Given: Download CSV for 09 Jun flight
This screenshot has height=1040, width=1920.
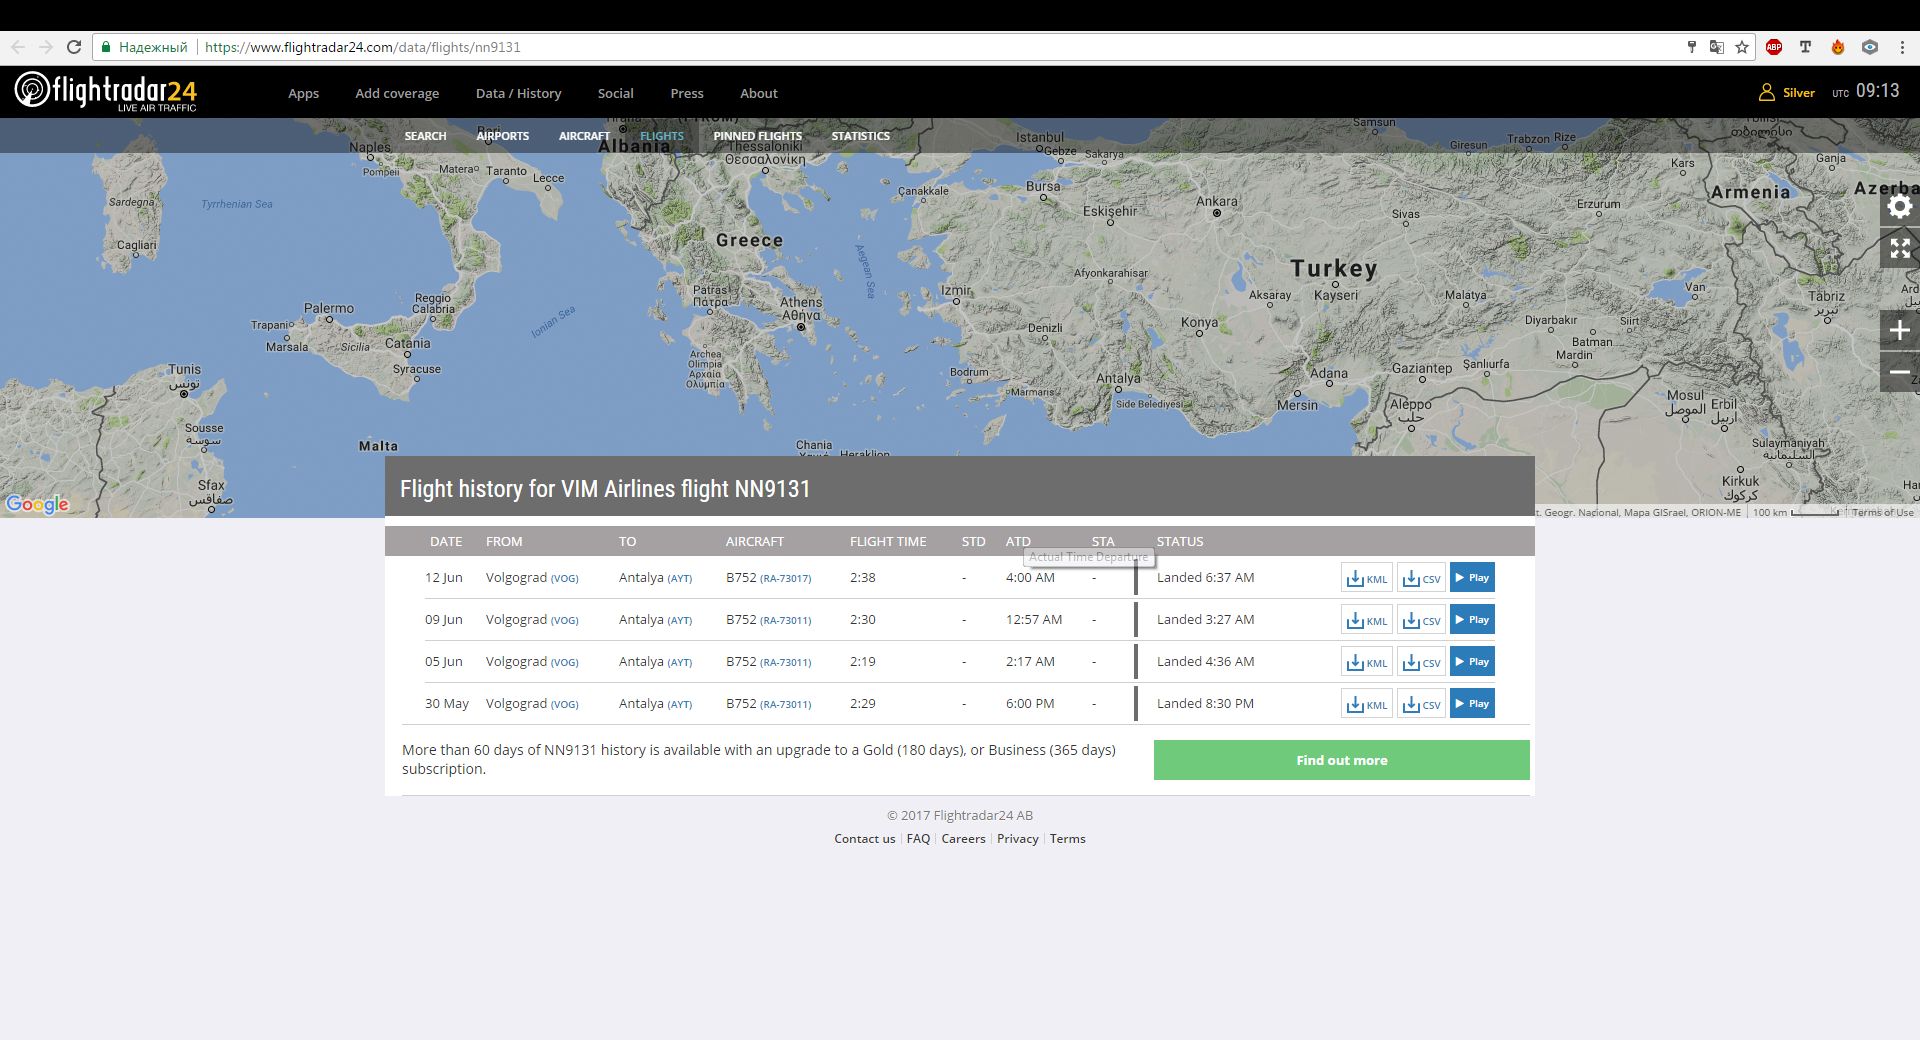Looking at the screenshot, I should point(1420,620).
